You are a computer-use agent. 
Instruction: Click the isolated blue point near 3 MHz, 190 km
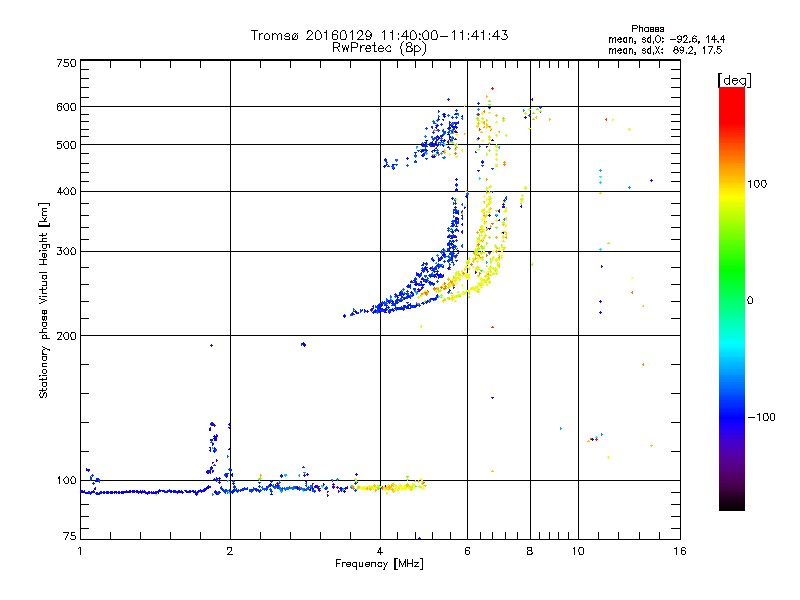(304, 344)
